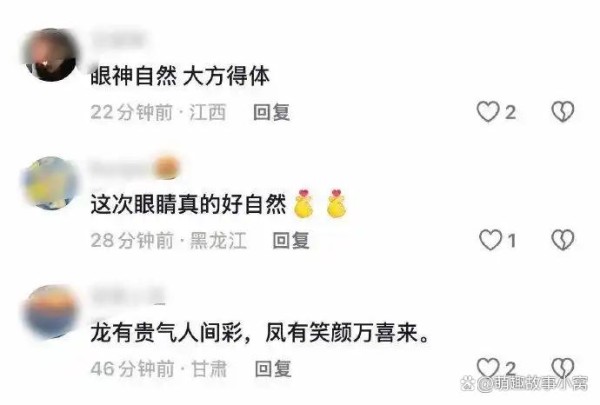600x405 pixels.
Task: Reply to the 22分钟前 江西 comment
Action: pos(271,113)
